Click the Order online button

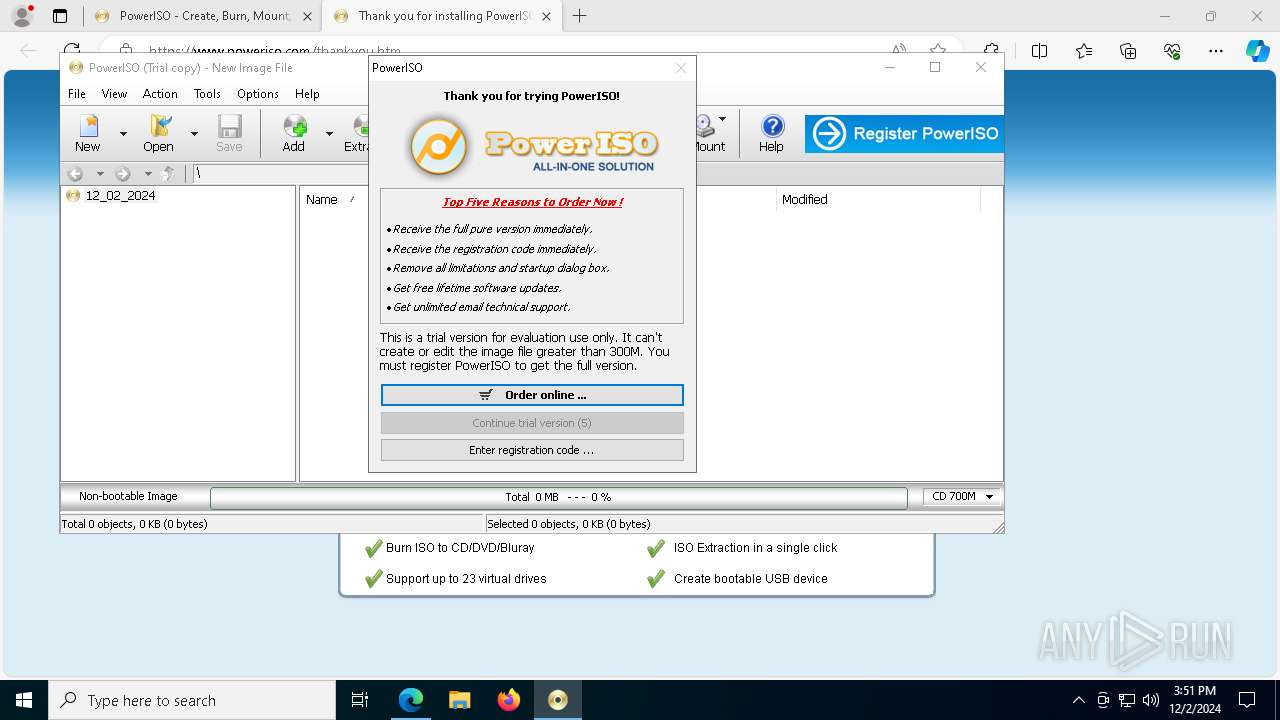(532, 395)
